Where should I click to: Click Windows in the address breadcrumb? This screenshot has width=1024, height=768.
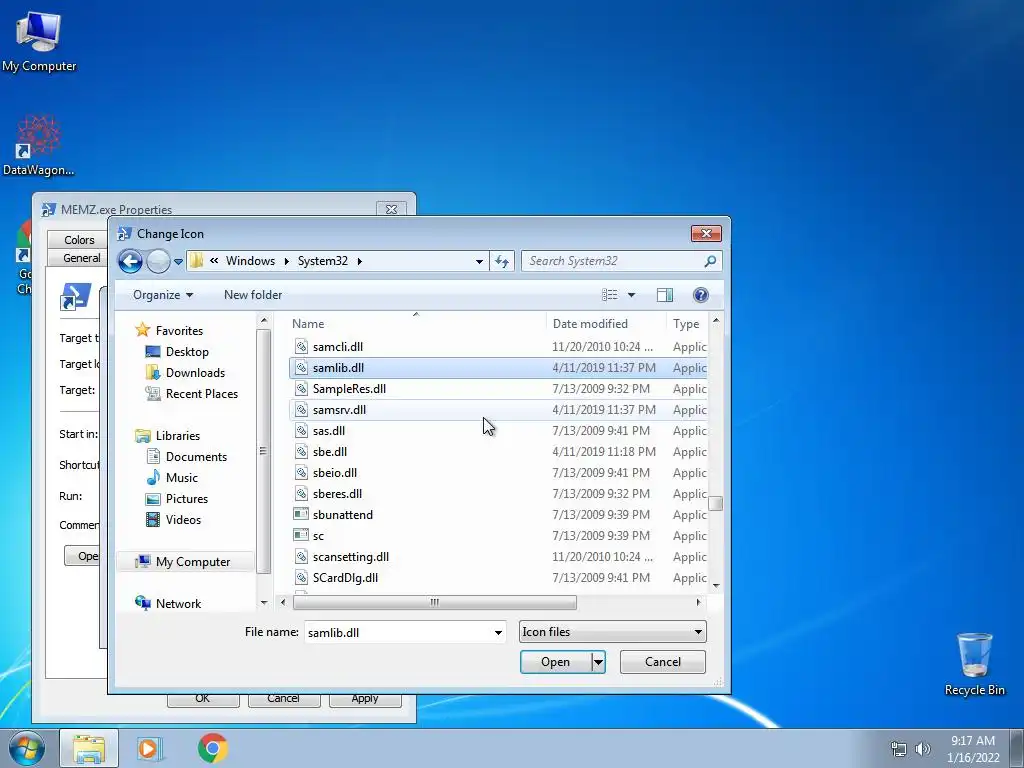pyautogui.click(x=250, y=261)
